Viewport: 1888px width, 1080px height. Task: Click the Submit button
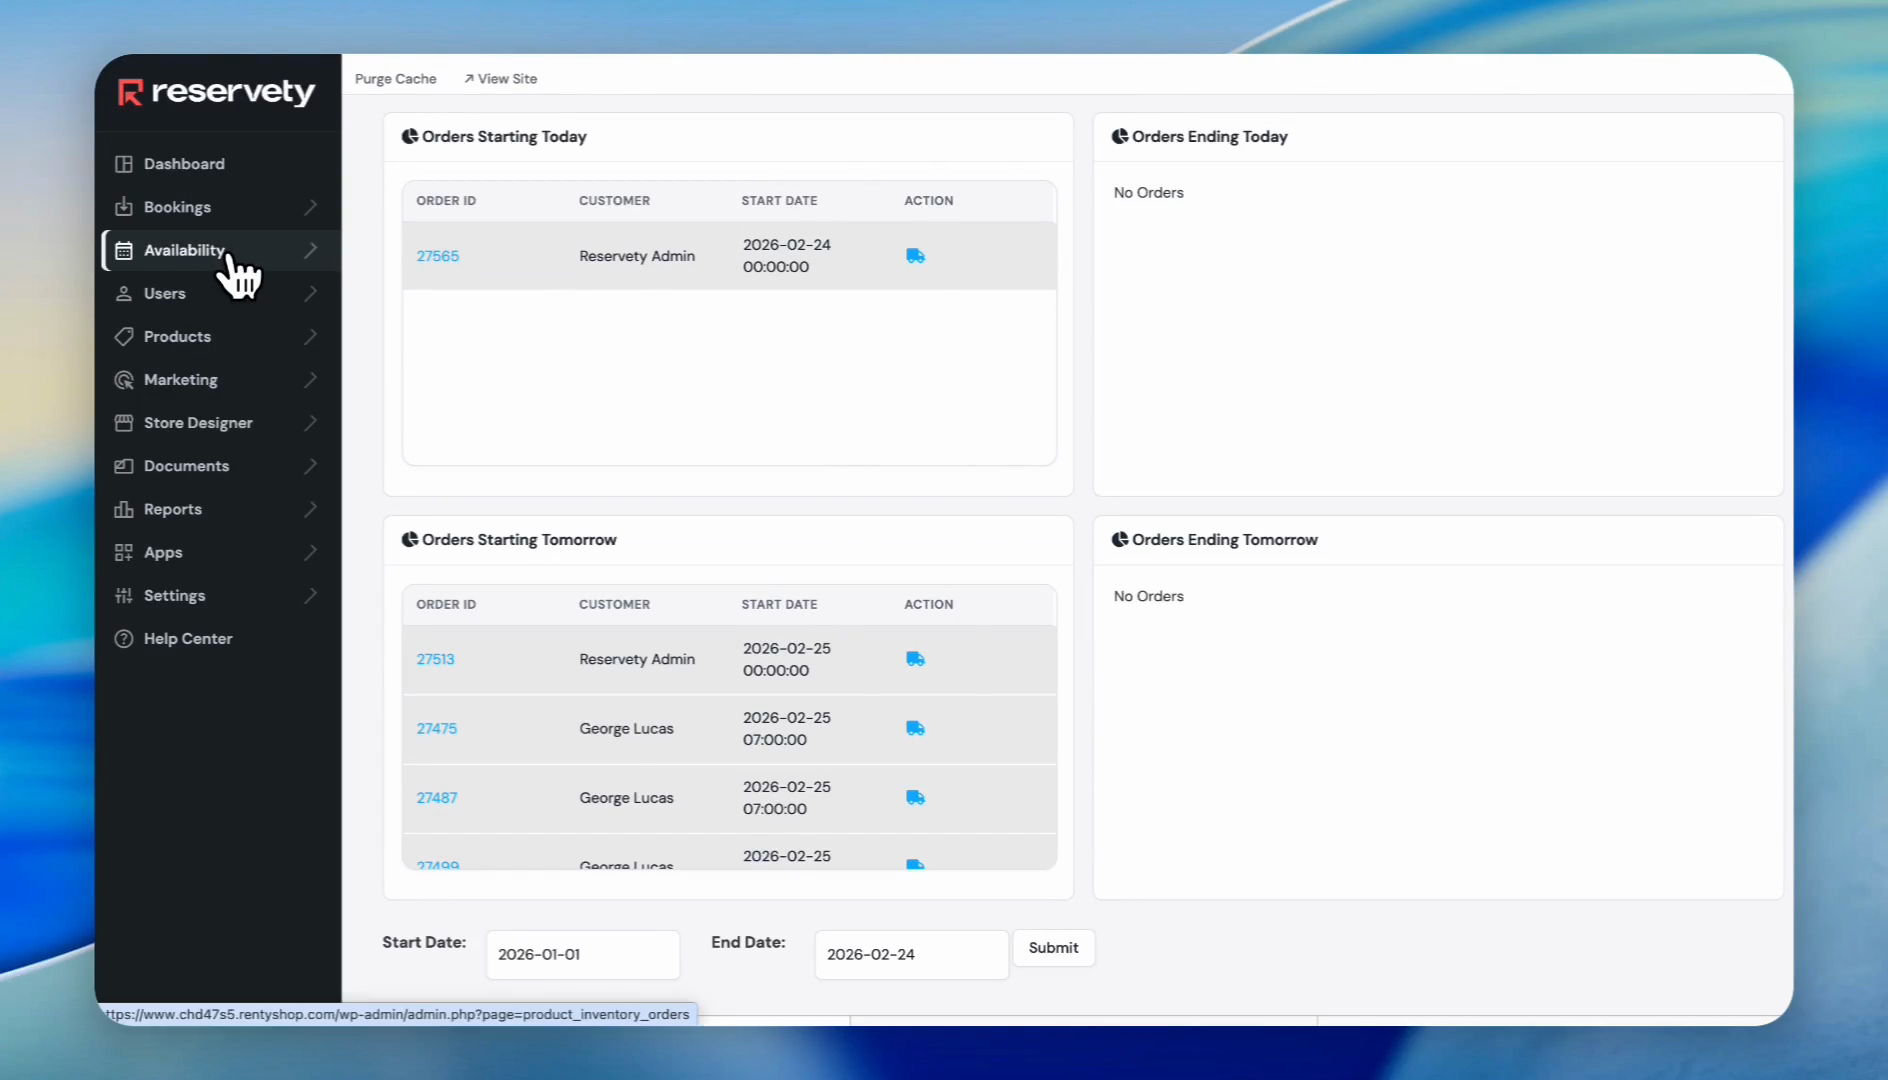click(x=1054, y=948)
